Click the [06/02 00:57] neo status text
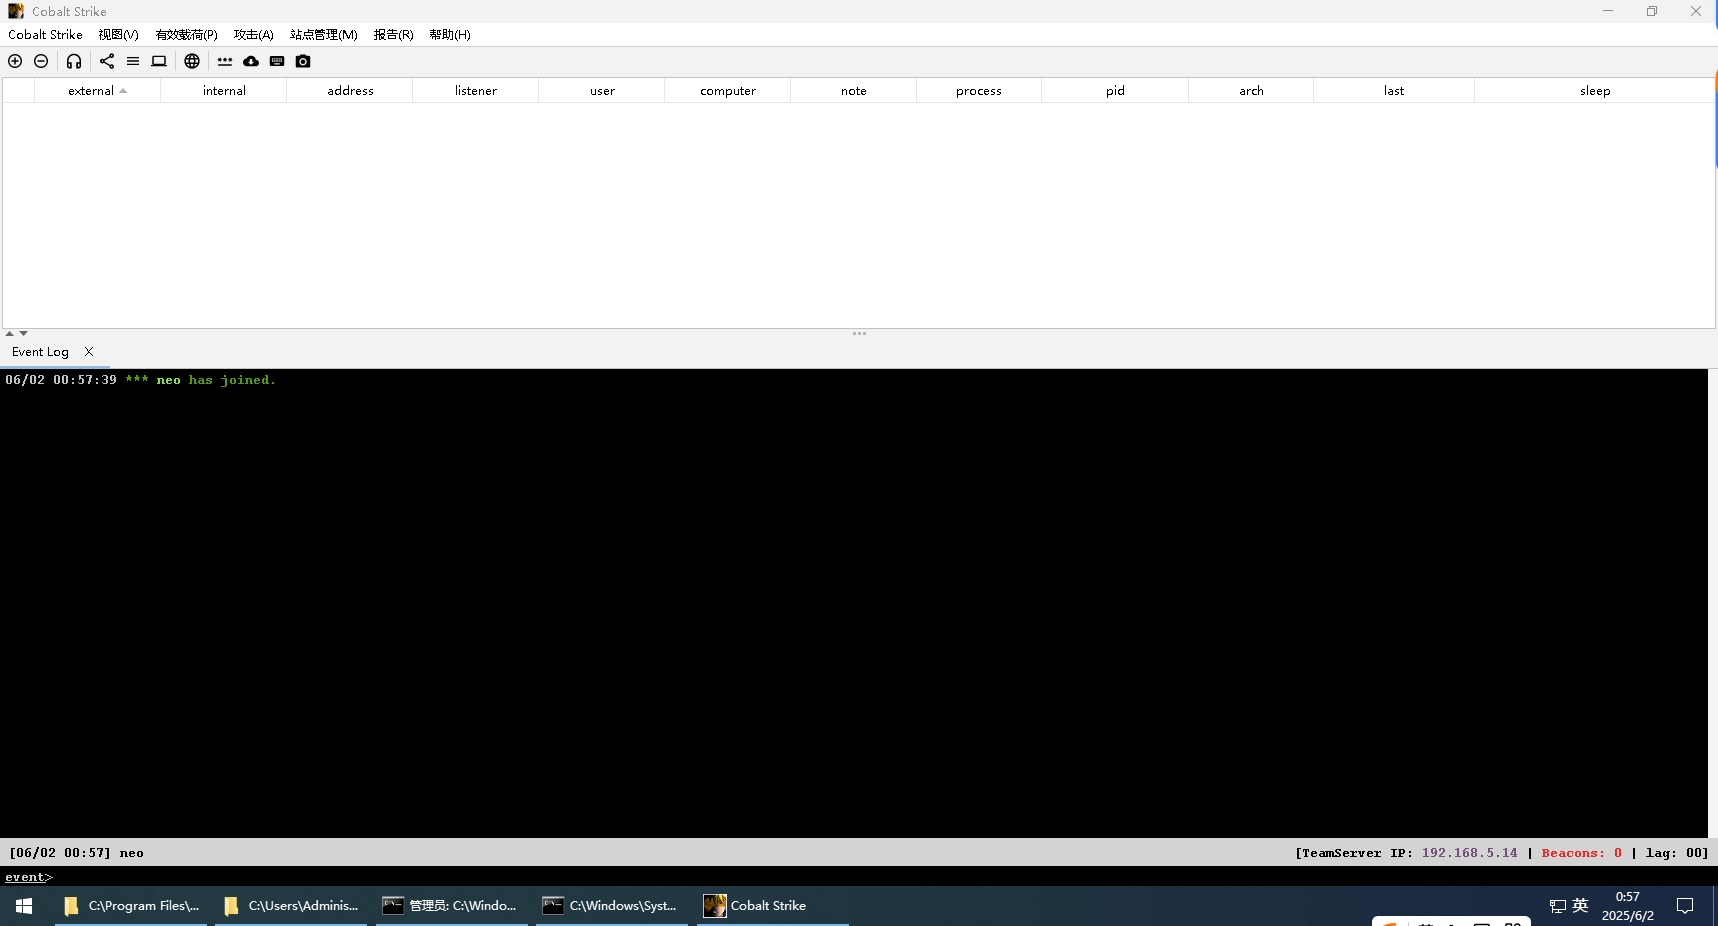 click(x=77, y=853)
